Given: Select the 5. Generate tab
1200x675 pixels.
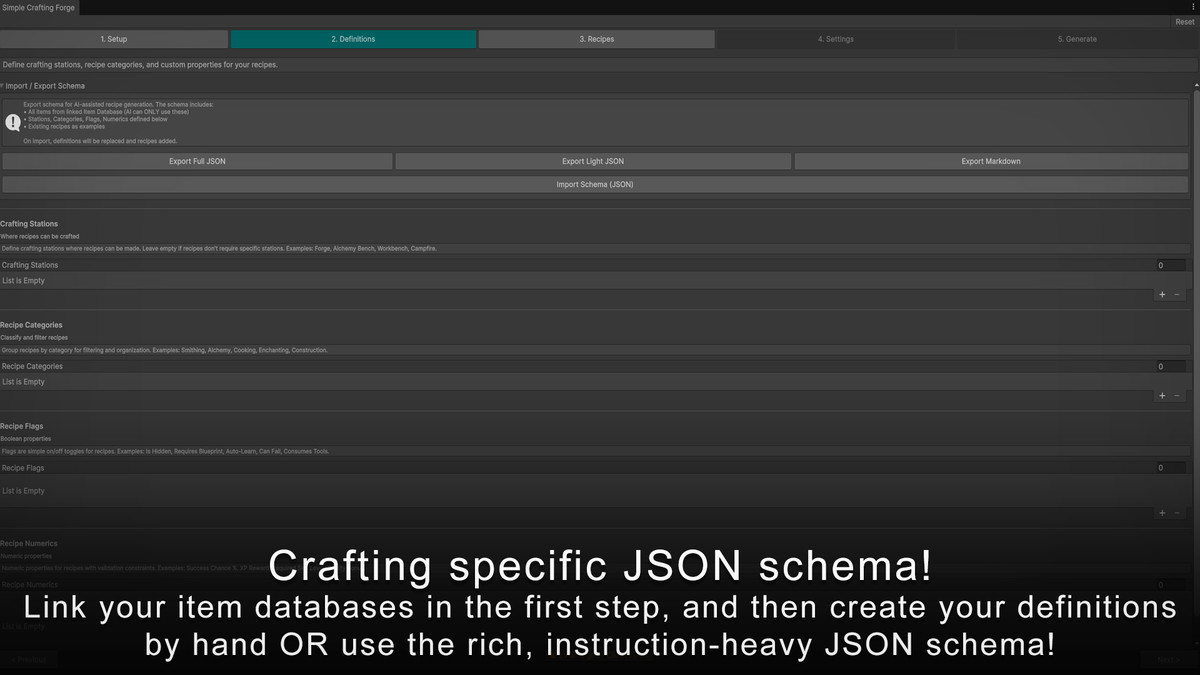Looking at the screenshot, I should [1077, 39].
